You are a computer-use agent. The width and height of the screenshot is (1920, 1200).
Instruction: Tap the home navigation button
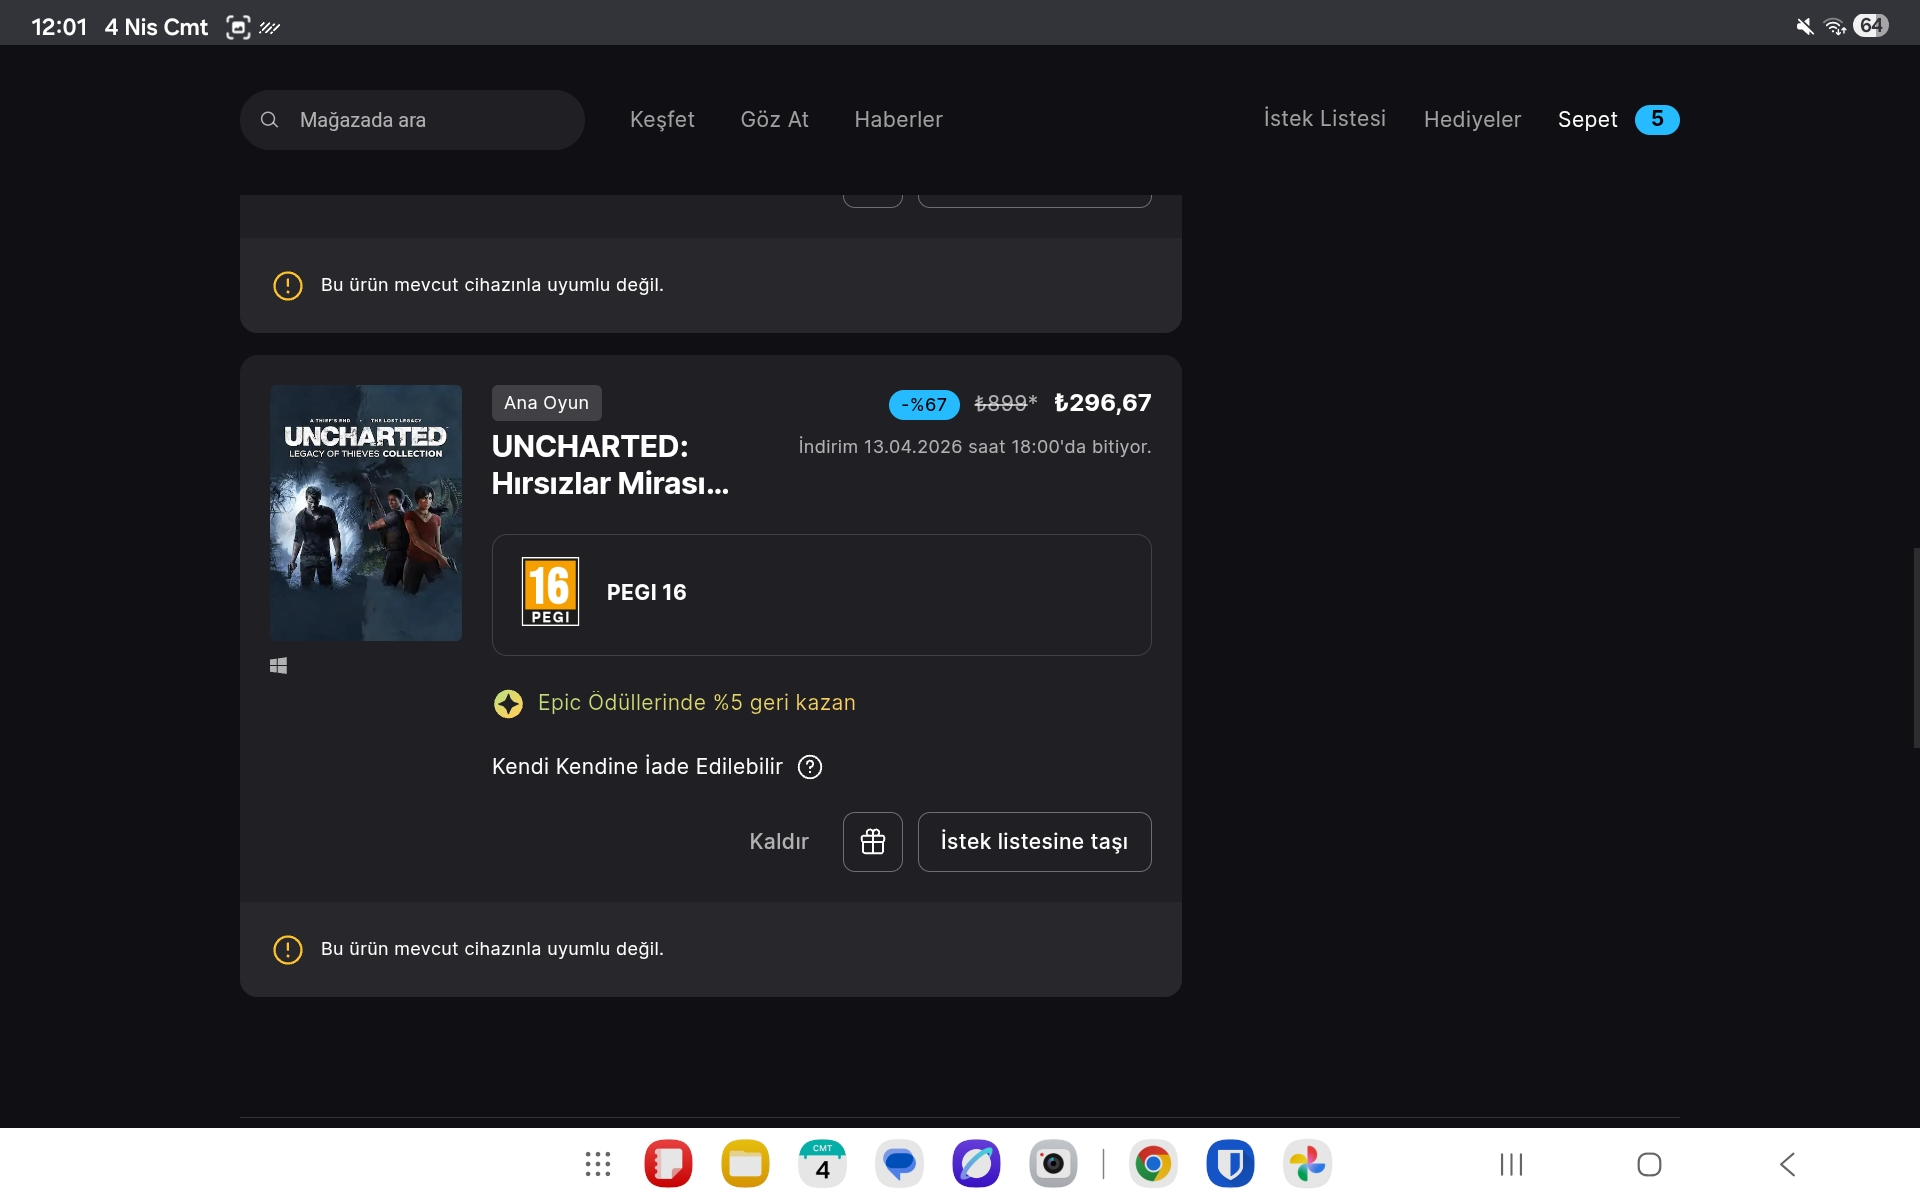tap(1649, 1164)
